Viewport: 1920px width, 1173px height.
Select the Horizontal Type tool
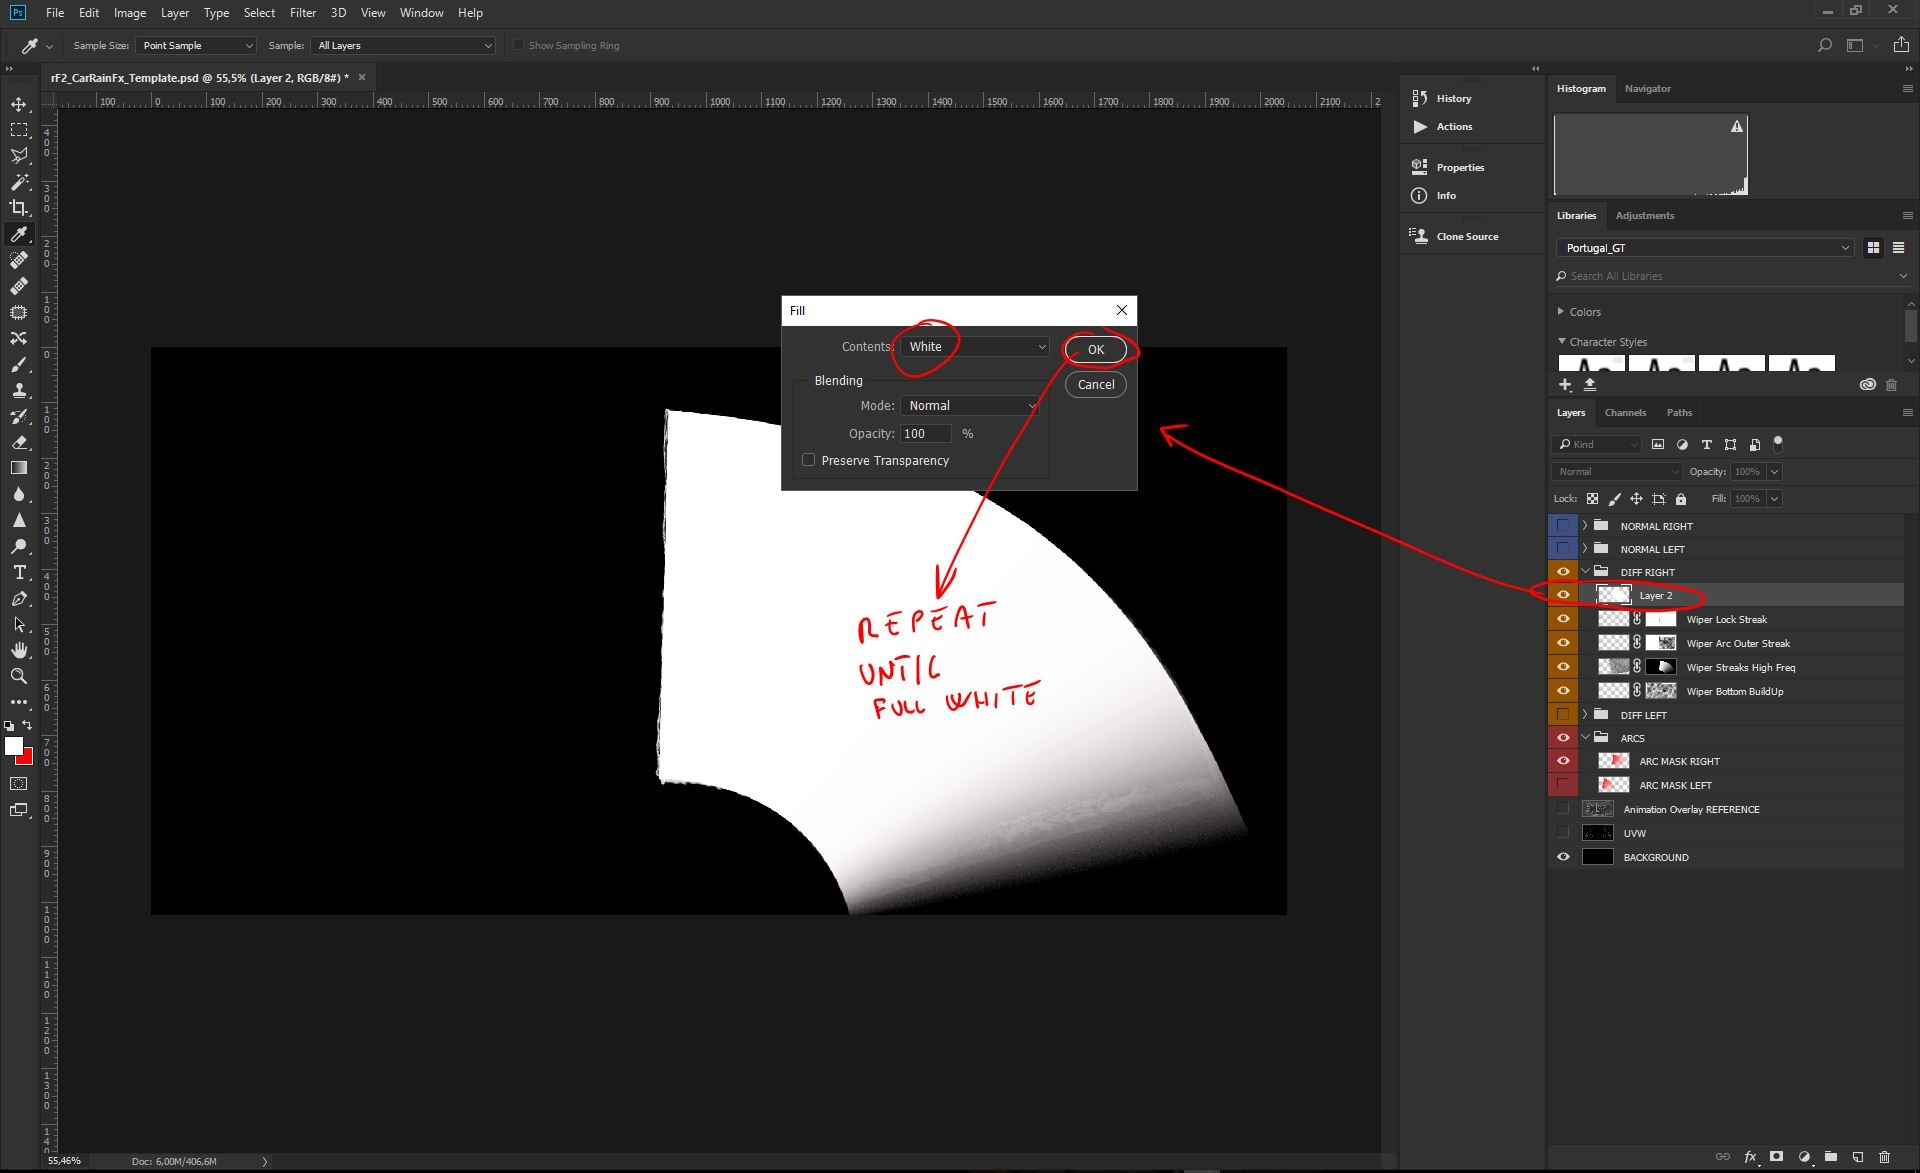pyautogui.click(x=19, y=572)
